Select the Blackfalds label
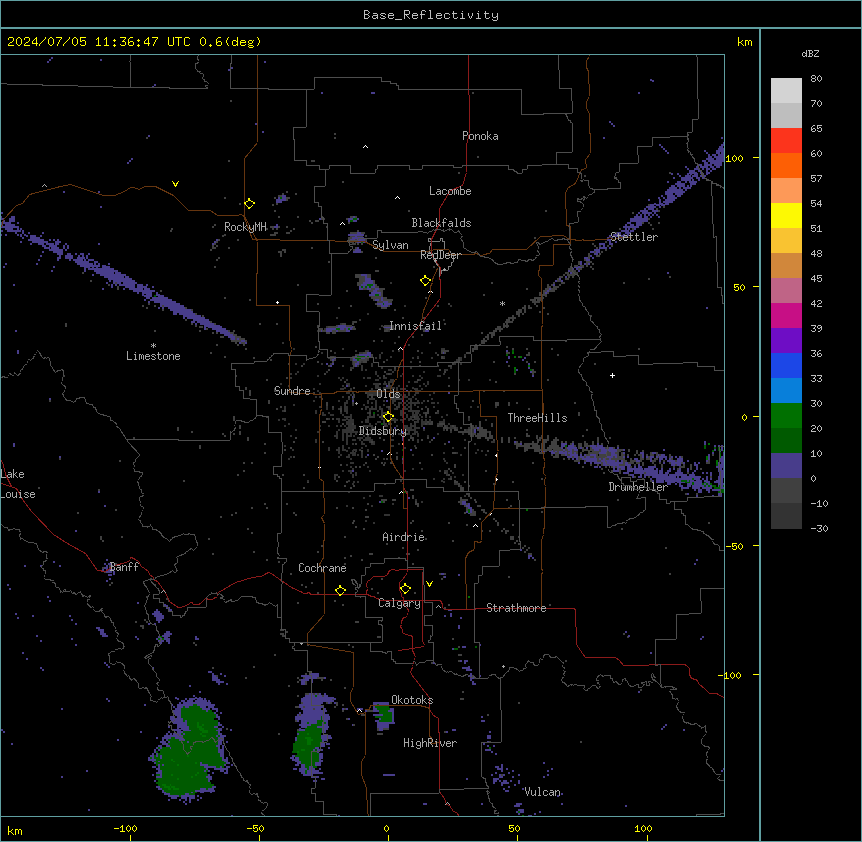 tap(441, 223)
